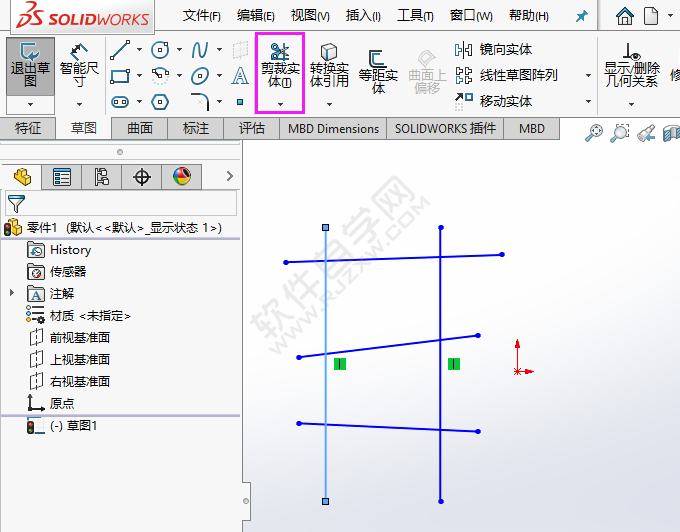Image resolution: width=680 pixels, height=532 pixels.
Task: Open the 窗口(W) menu
Action: point(471,16)
